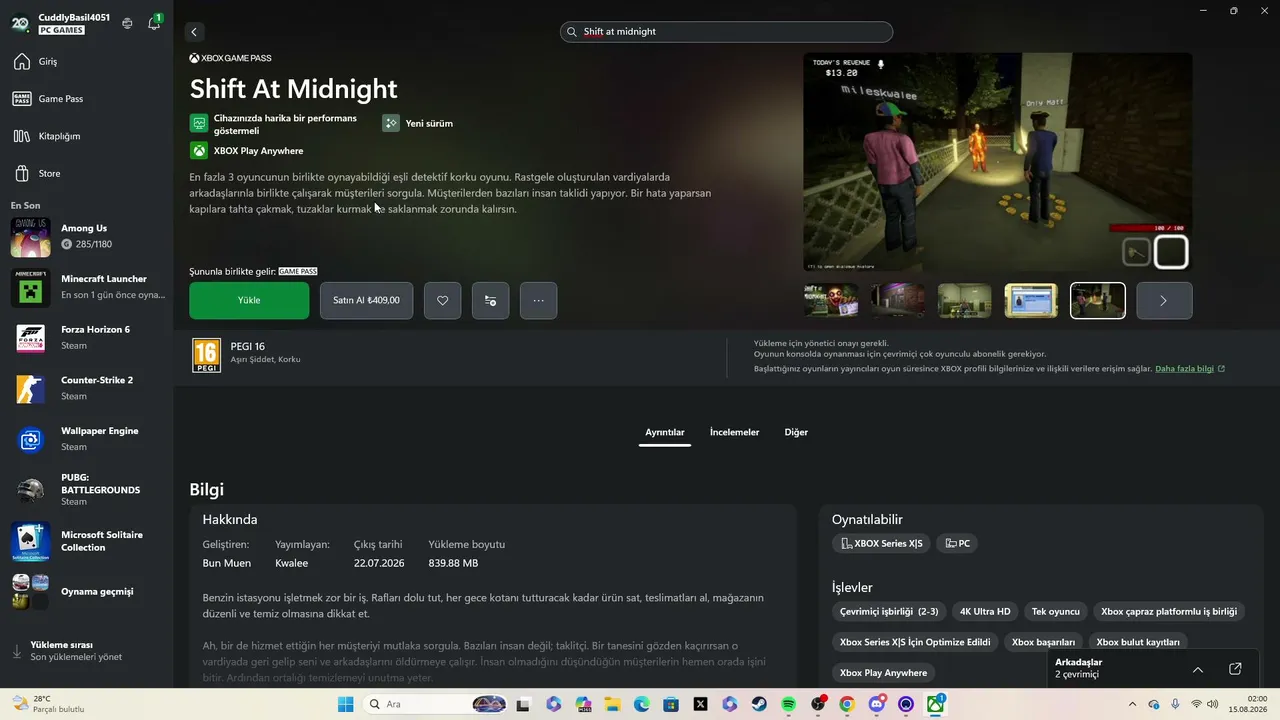Open the Daha fazla bilgi link
The width and height of the screenshot is (1280, 720).
[1190, 369]
